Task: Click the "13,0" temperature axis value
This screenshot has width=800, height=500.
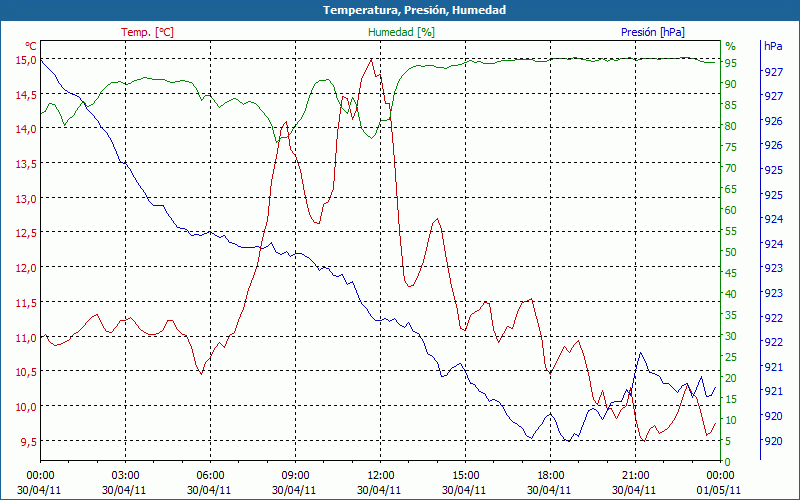Action: point(26,199)
